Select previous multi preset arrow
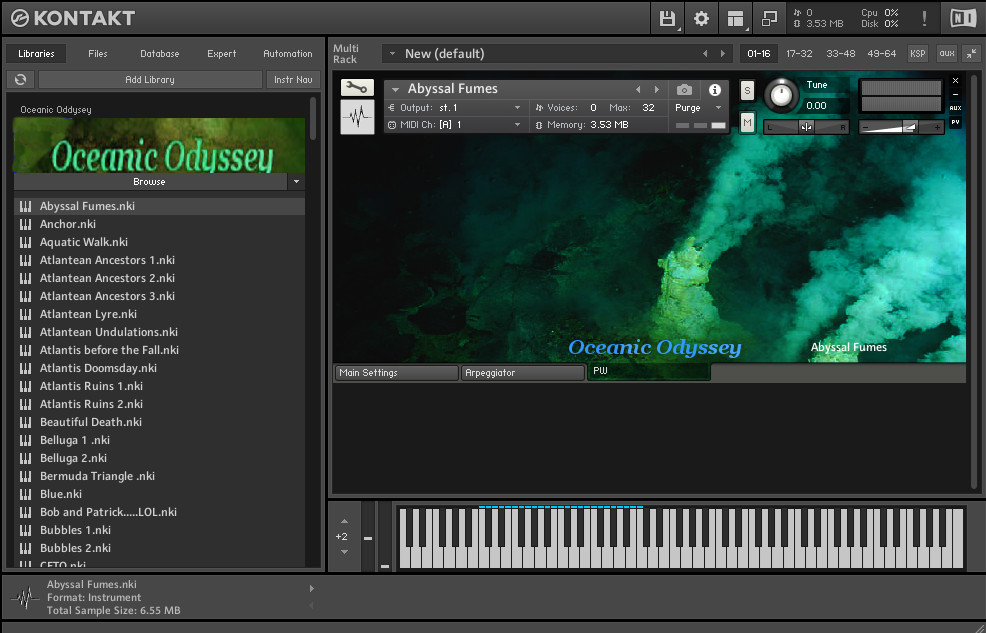 [705, 54]
